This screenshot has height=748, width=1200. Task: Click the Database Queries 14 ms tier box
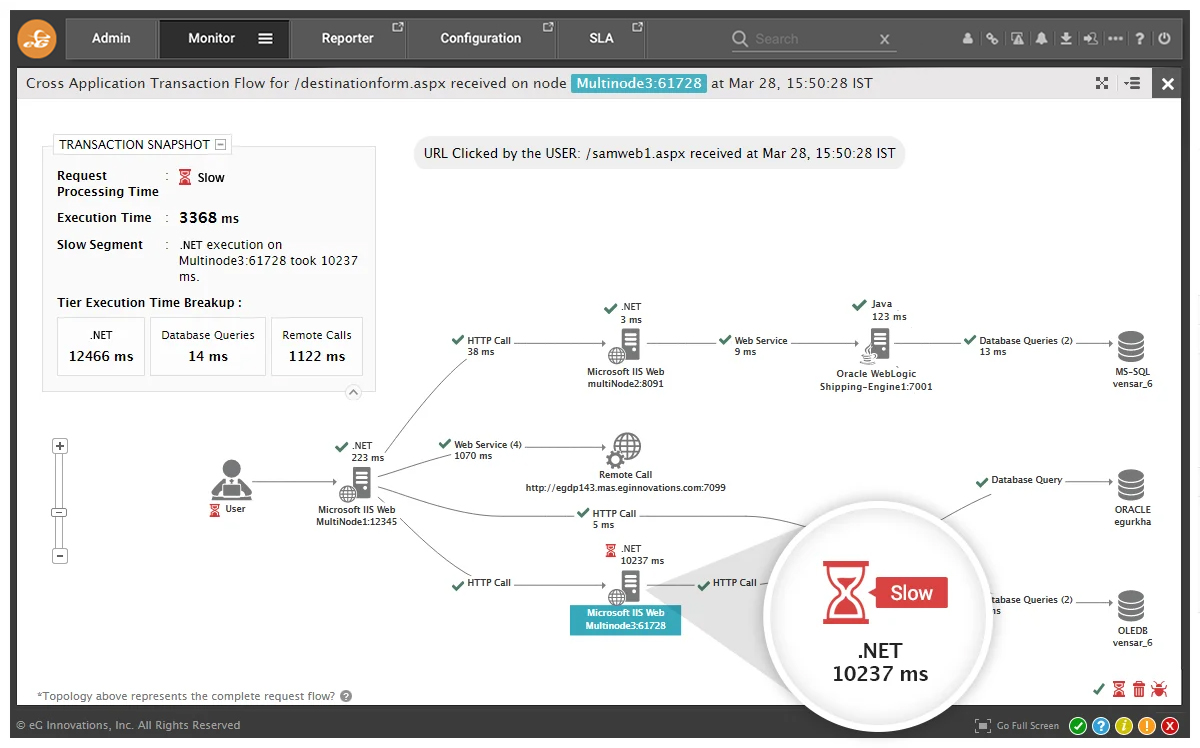(x=208, y=347)
